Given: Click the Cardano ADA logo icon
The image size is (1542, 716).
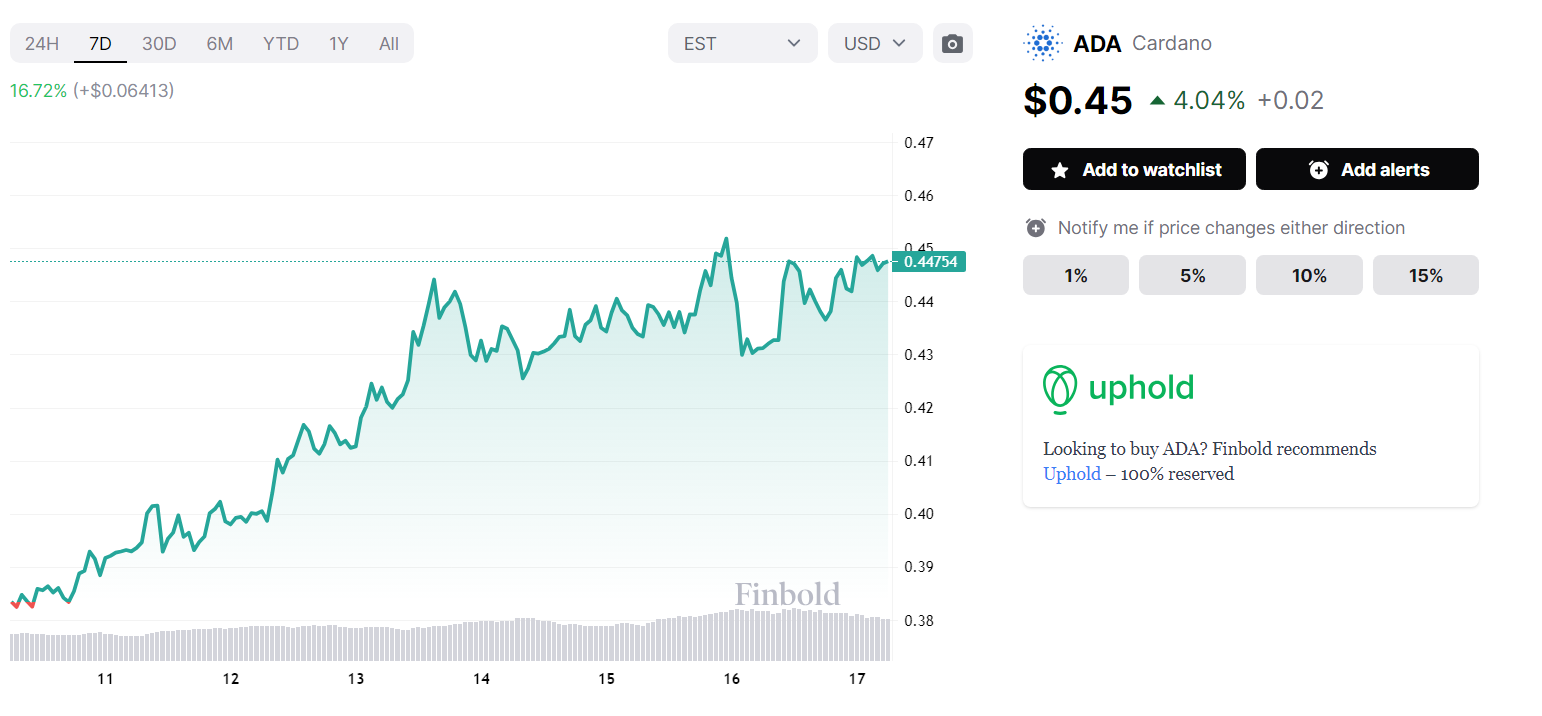Looking at the screenshot, I should pos(1042,43).
